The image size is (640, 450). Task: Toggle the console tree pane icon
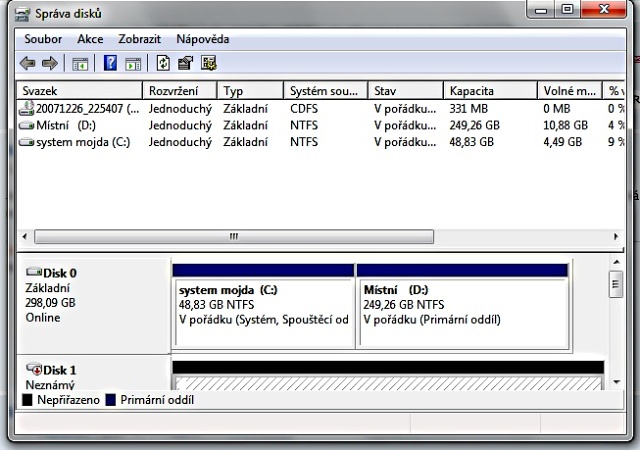pyautogui.click(x=80, y=63)
